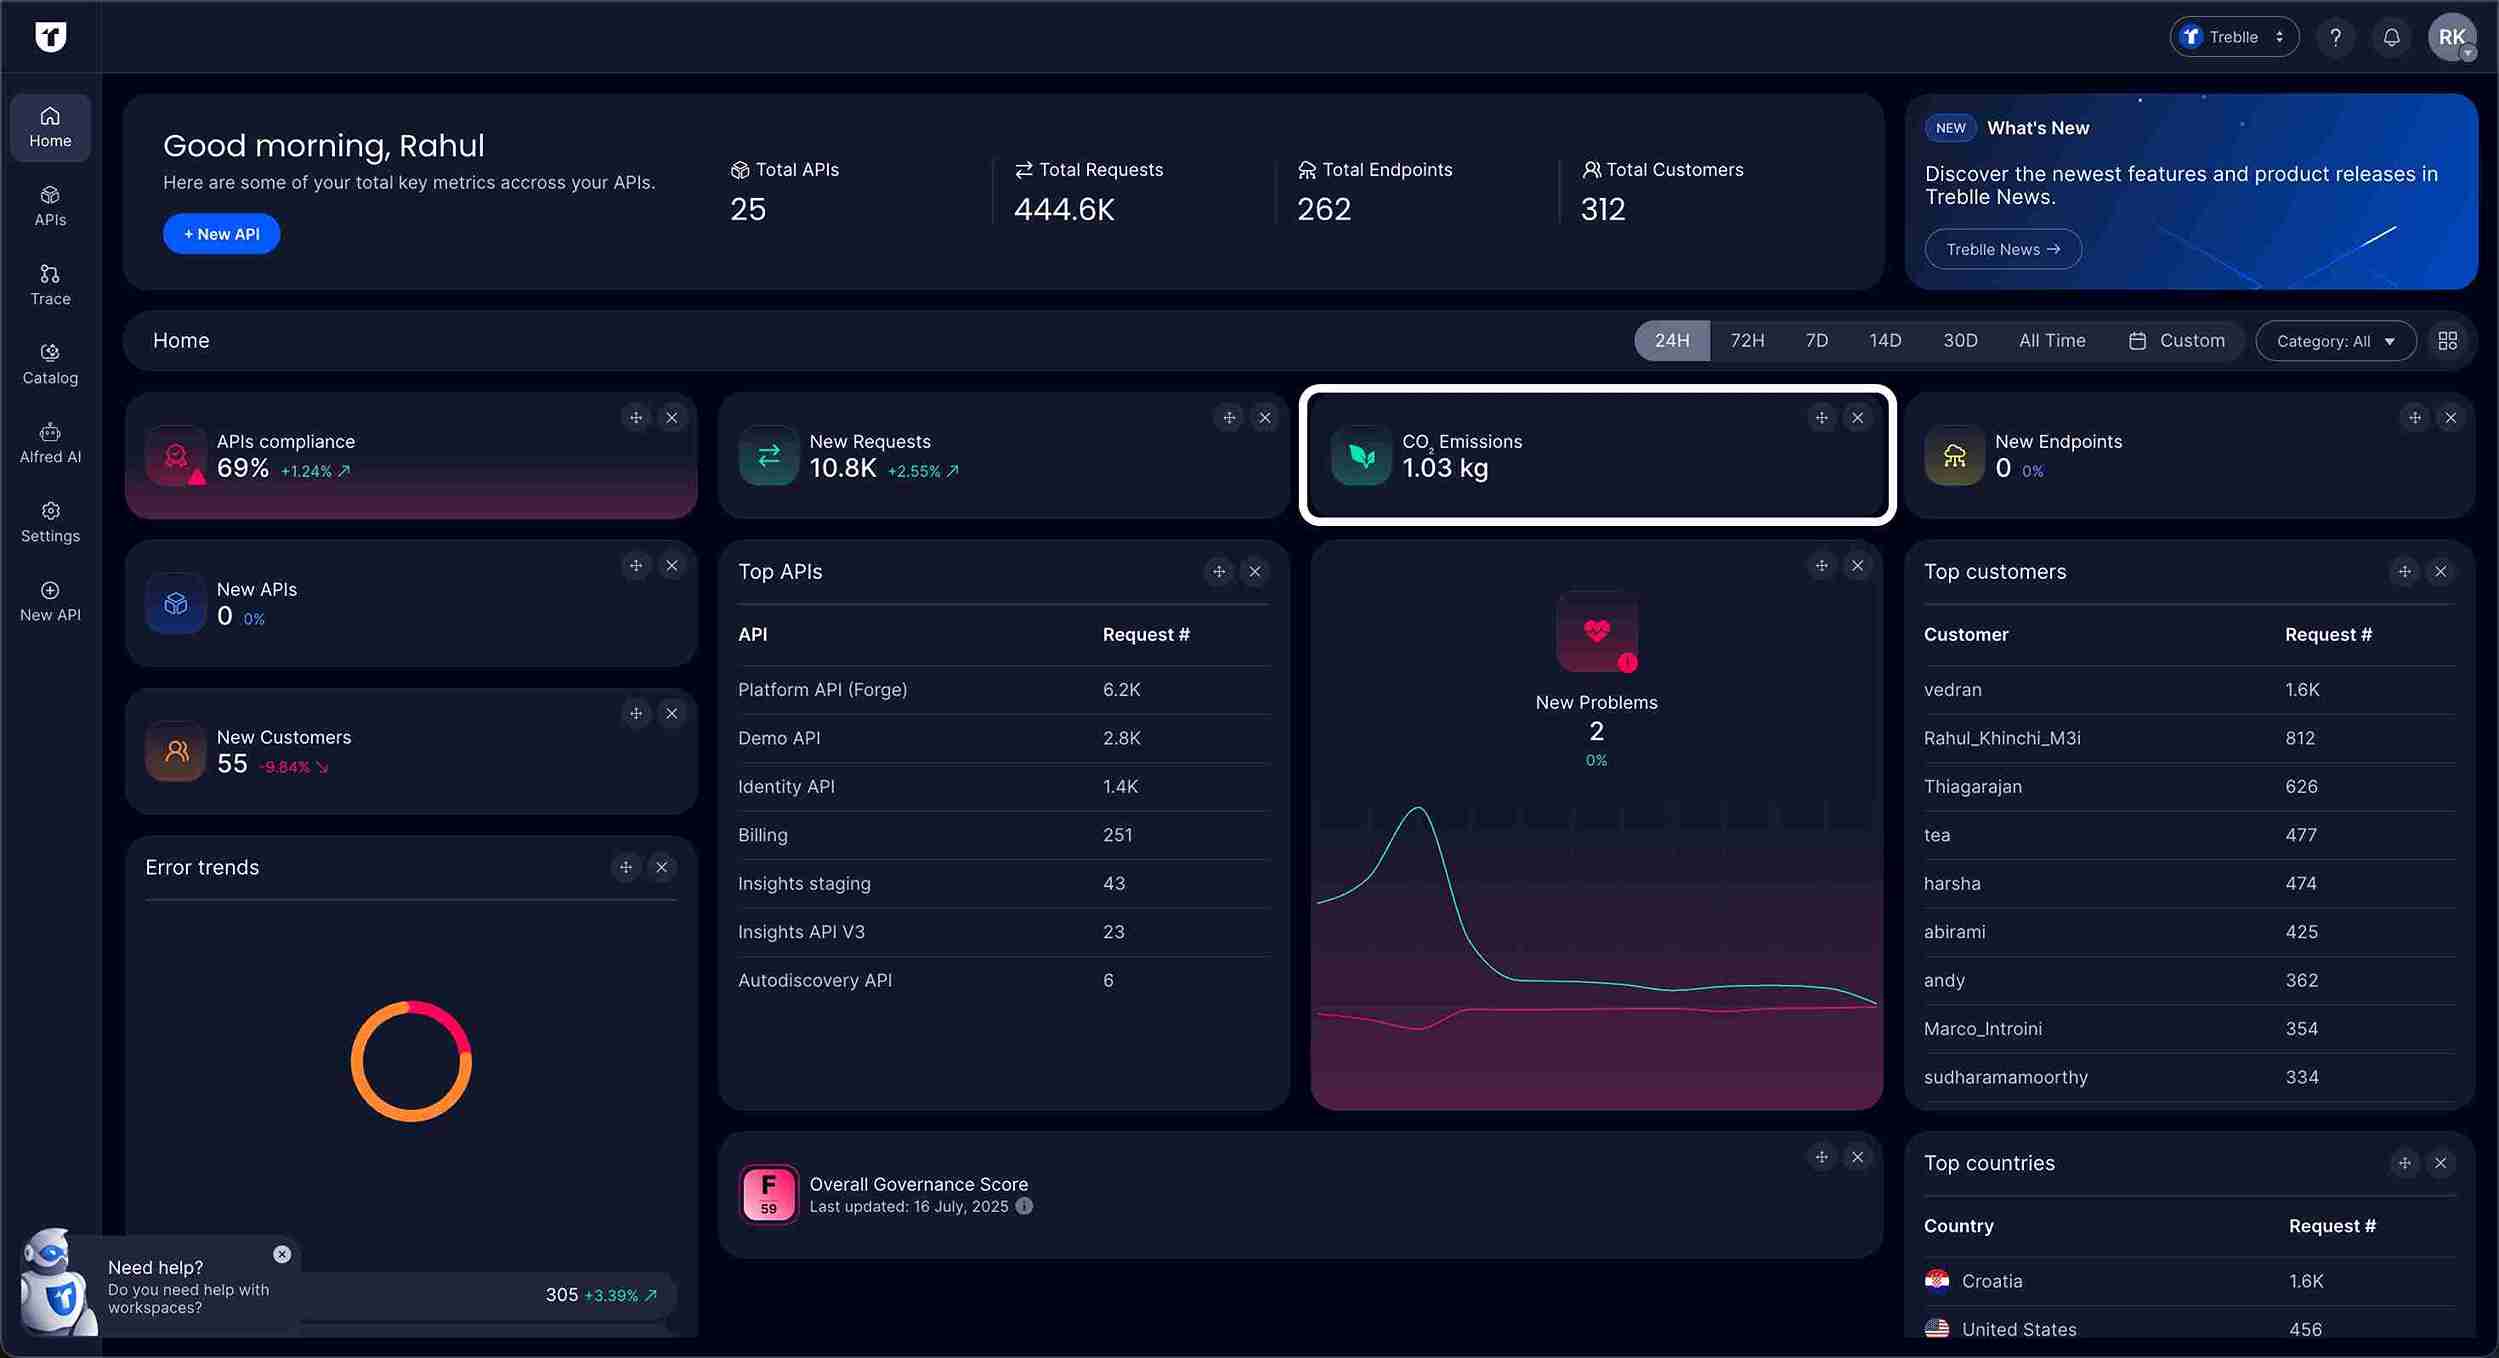Go to Catalog in the sidebar
This screenshot has width=2499, height=1358.
(50, 363)
